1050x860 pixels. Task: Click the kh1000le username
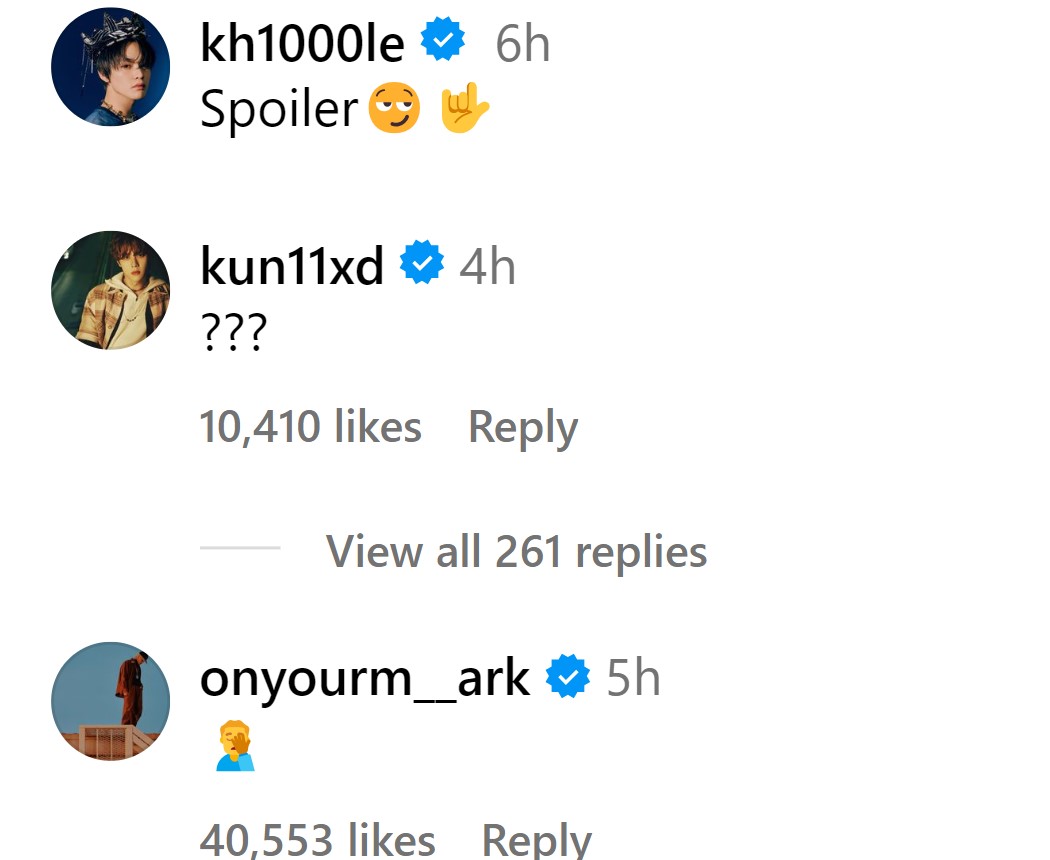(x=302, y=44)
